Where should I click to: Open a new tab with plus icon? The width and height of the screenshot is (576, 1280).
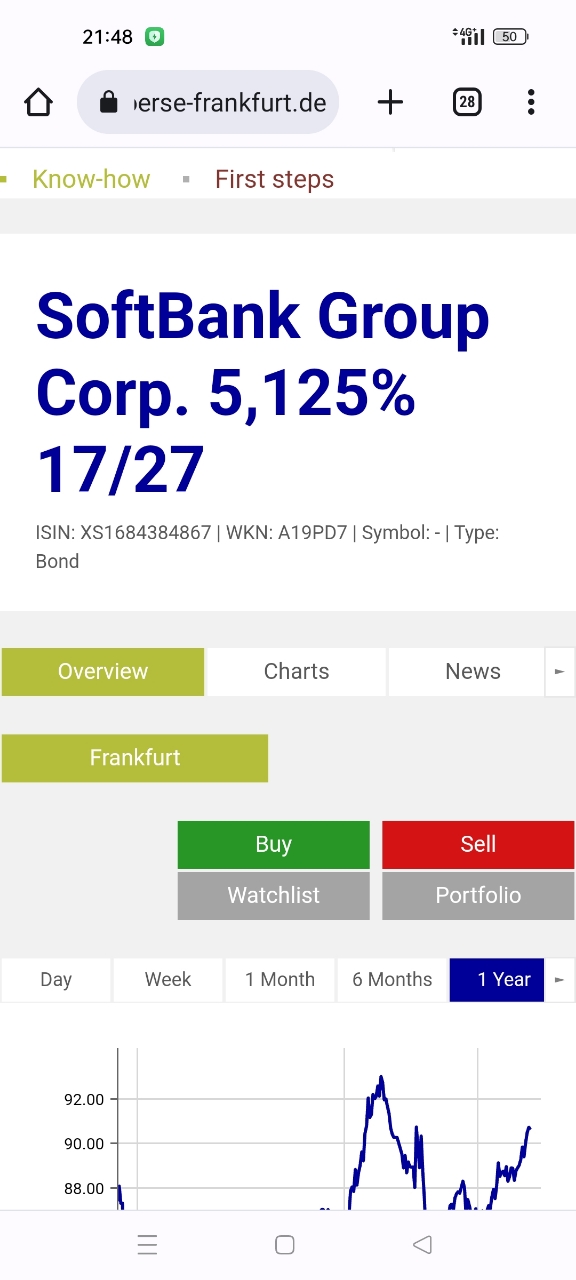[x=390, y=102]
